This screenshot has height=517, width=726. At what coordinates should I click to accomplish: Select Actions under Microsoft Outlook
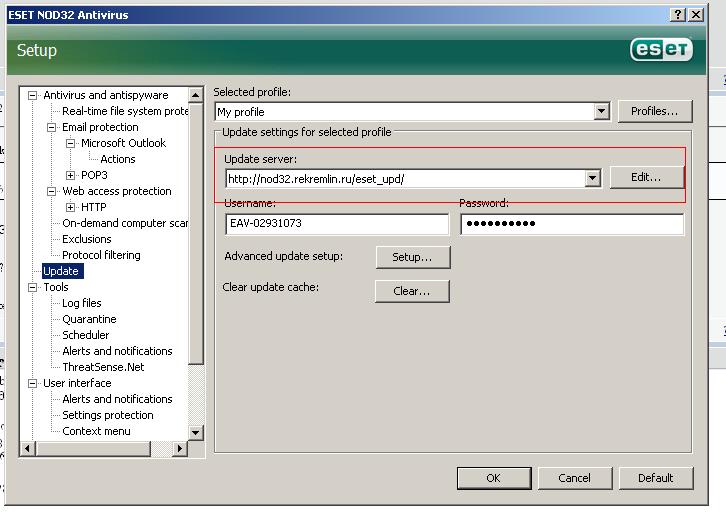click(x=118, y=159)
